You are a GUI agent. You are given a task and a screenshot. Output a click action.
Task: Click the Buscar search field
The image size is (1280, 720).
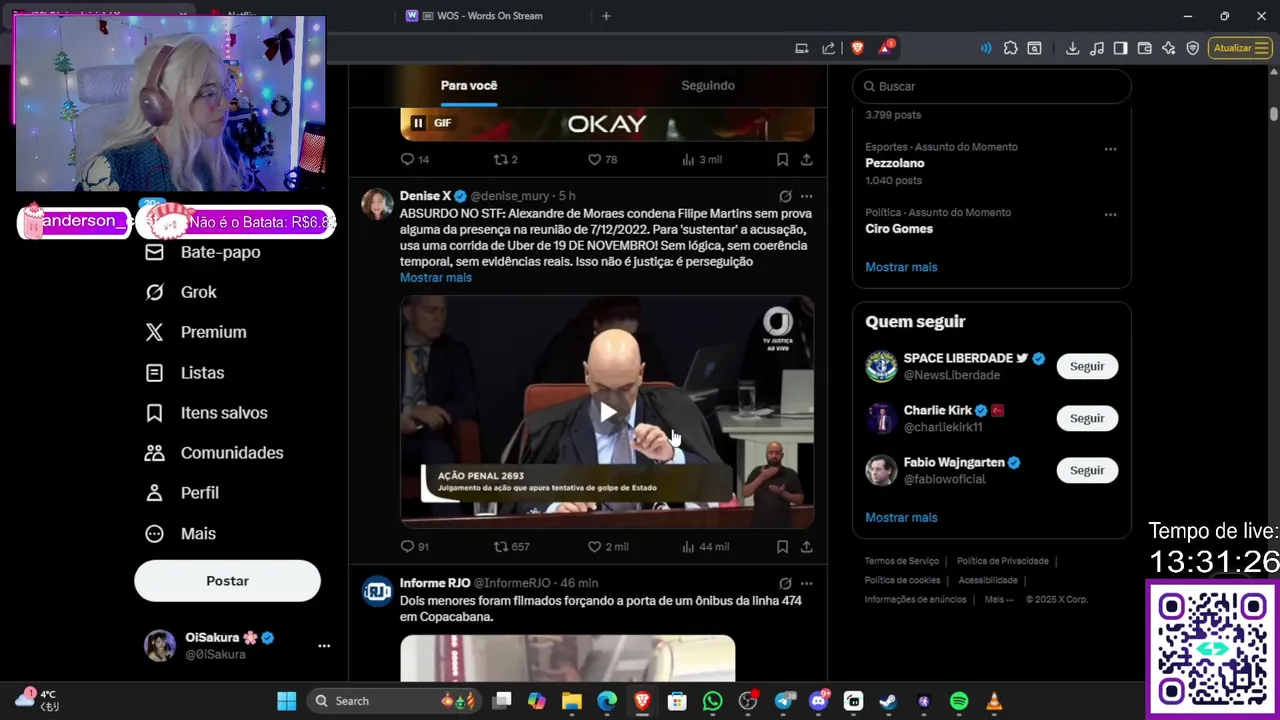click(991, 86)
